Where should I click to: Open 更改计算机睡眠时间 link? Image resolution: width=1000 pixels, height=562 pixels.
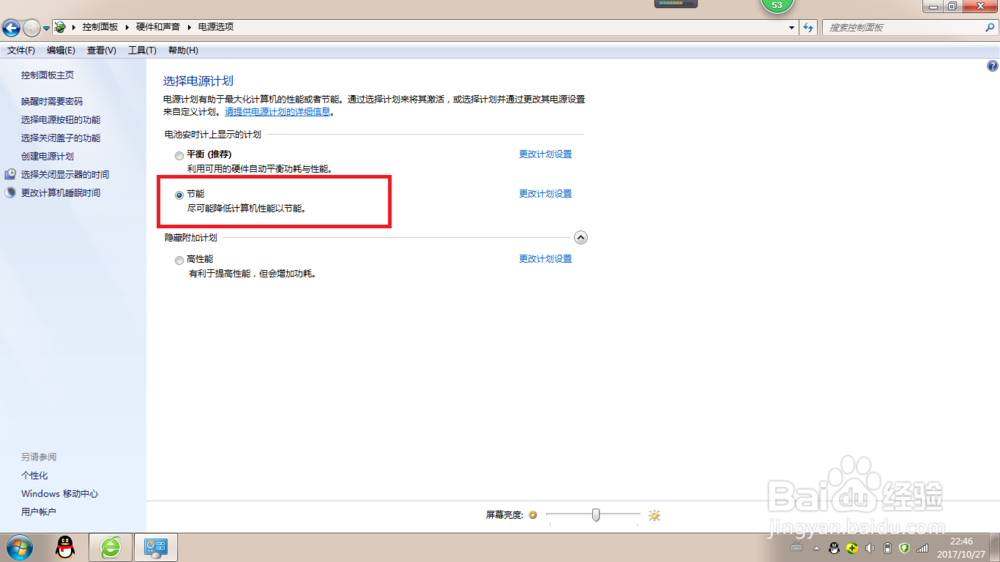[61, 193]
